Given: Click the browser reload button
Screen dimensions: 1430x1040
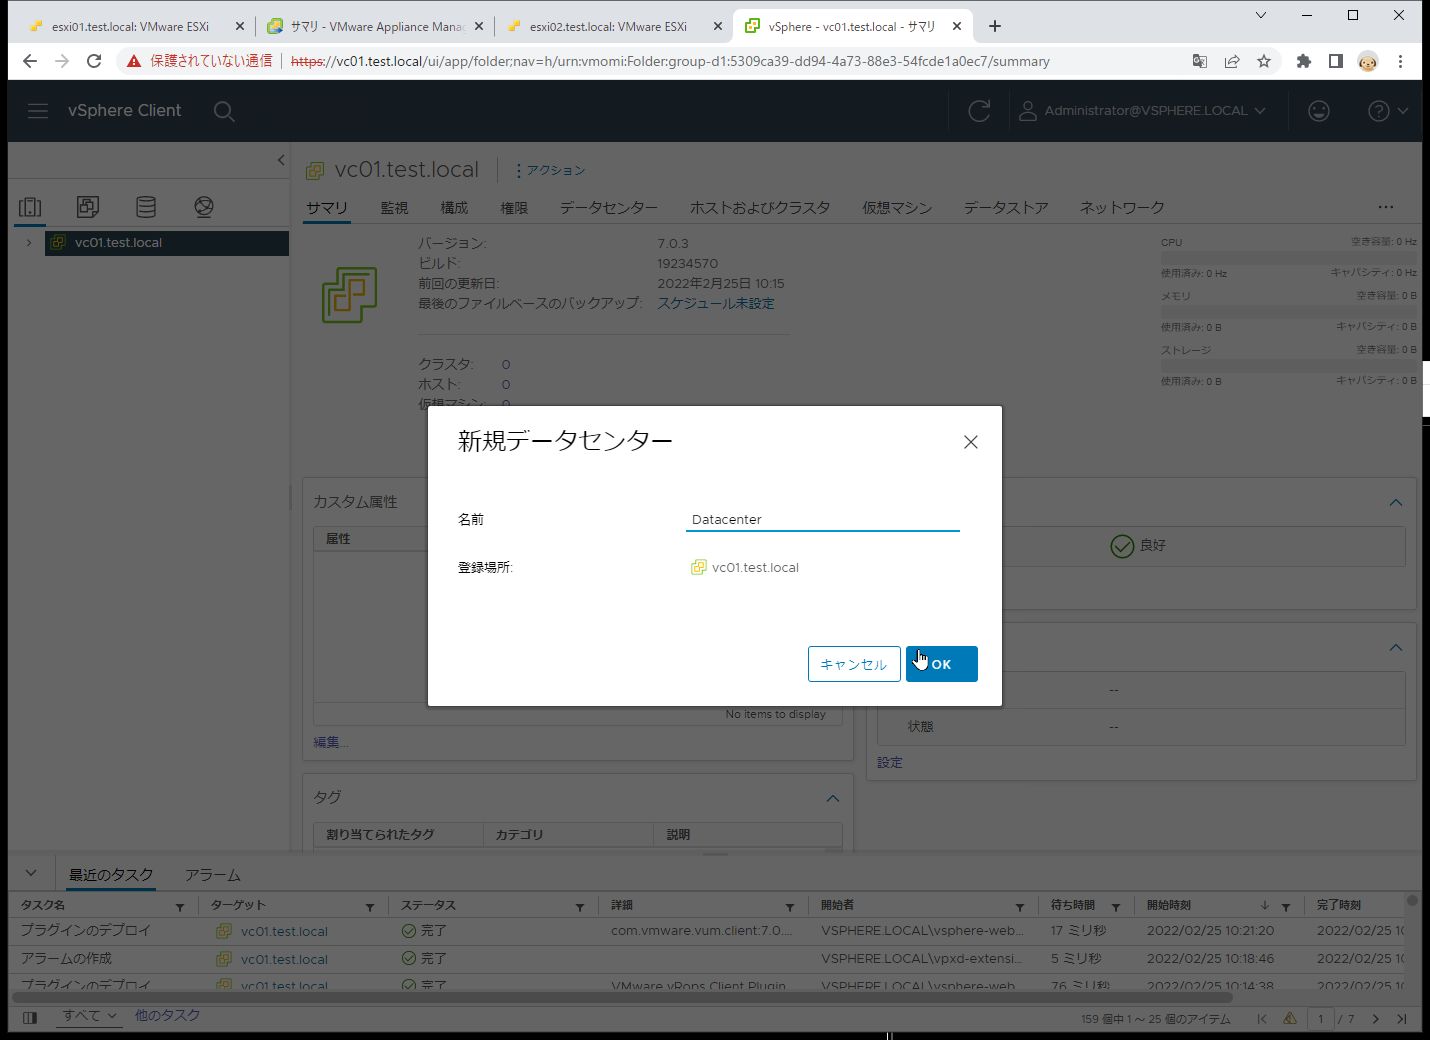Looking at the screenshot, I should 94,61.
